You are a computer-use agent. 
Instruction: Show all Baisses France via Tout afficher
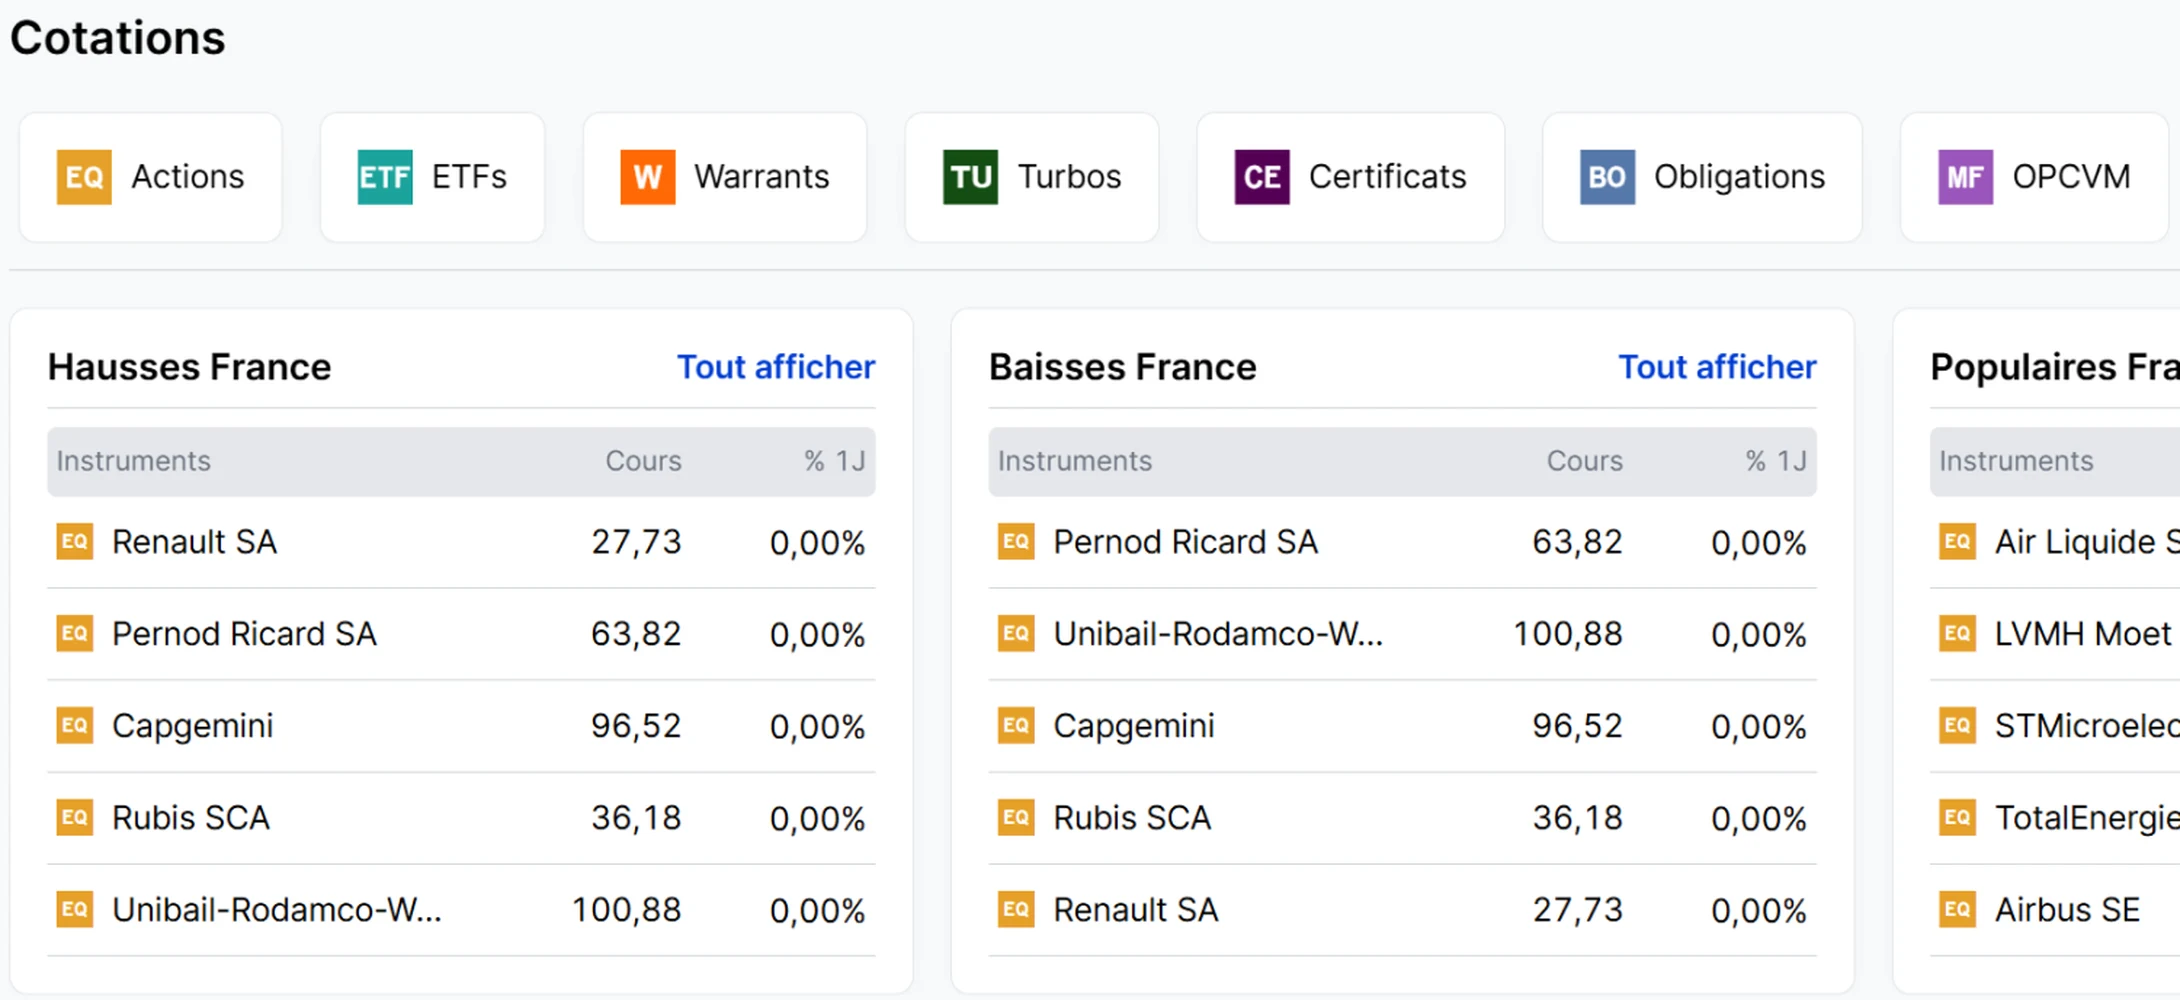click(1717, 367)
